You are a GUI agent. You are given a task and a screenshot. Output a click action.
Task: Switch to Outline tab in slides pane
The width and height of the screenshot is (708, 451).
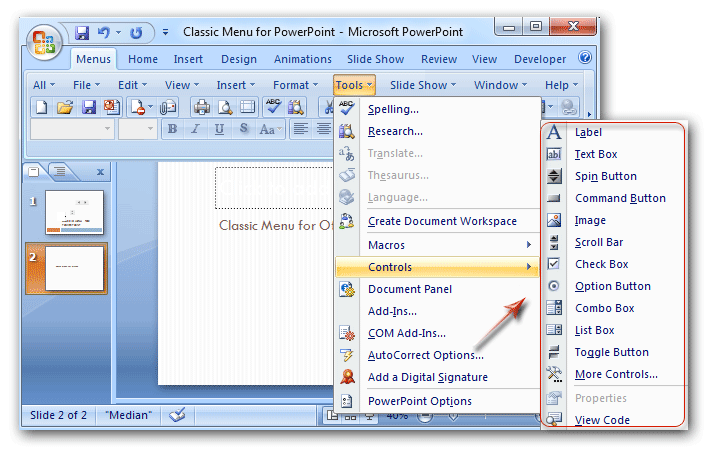[x=60, y=171]
